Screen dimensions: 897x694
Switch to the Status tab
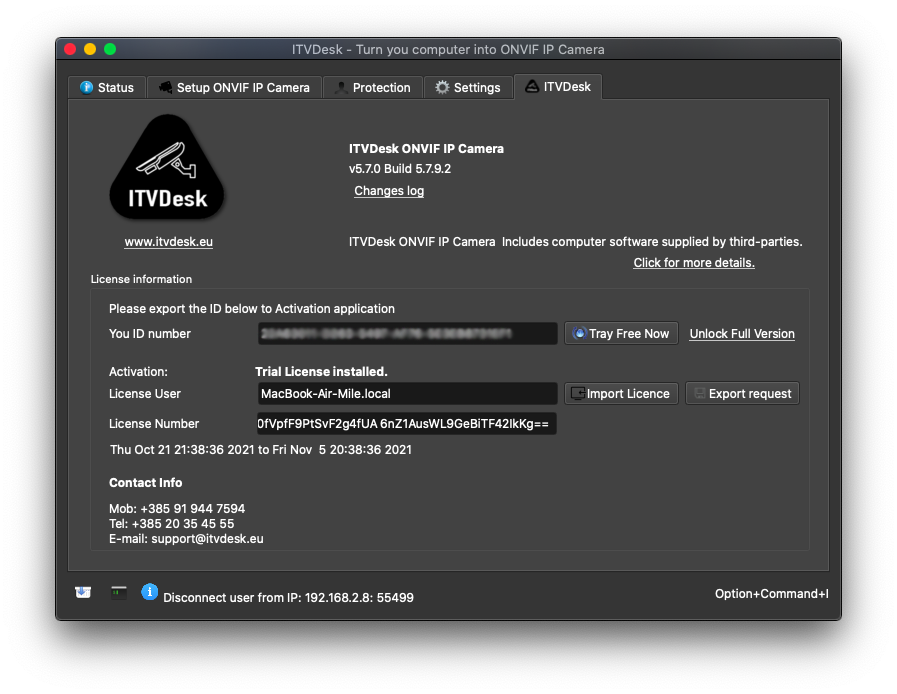pyautogui.click(x=107, y=87)
